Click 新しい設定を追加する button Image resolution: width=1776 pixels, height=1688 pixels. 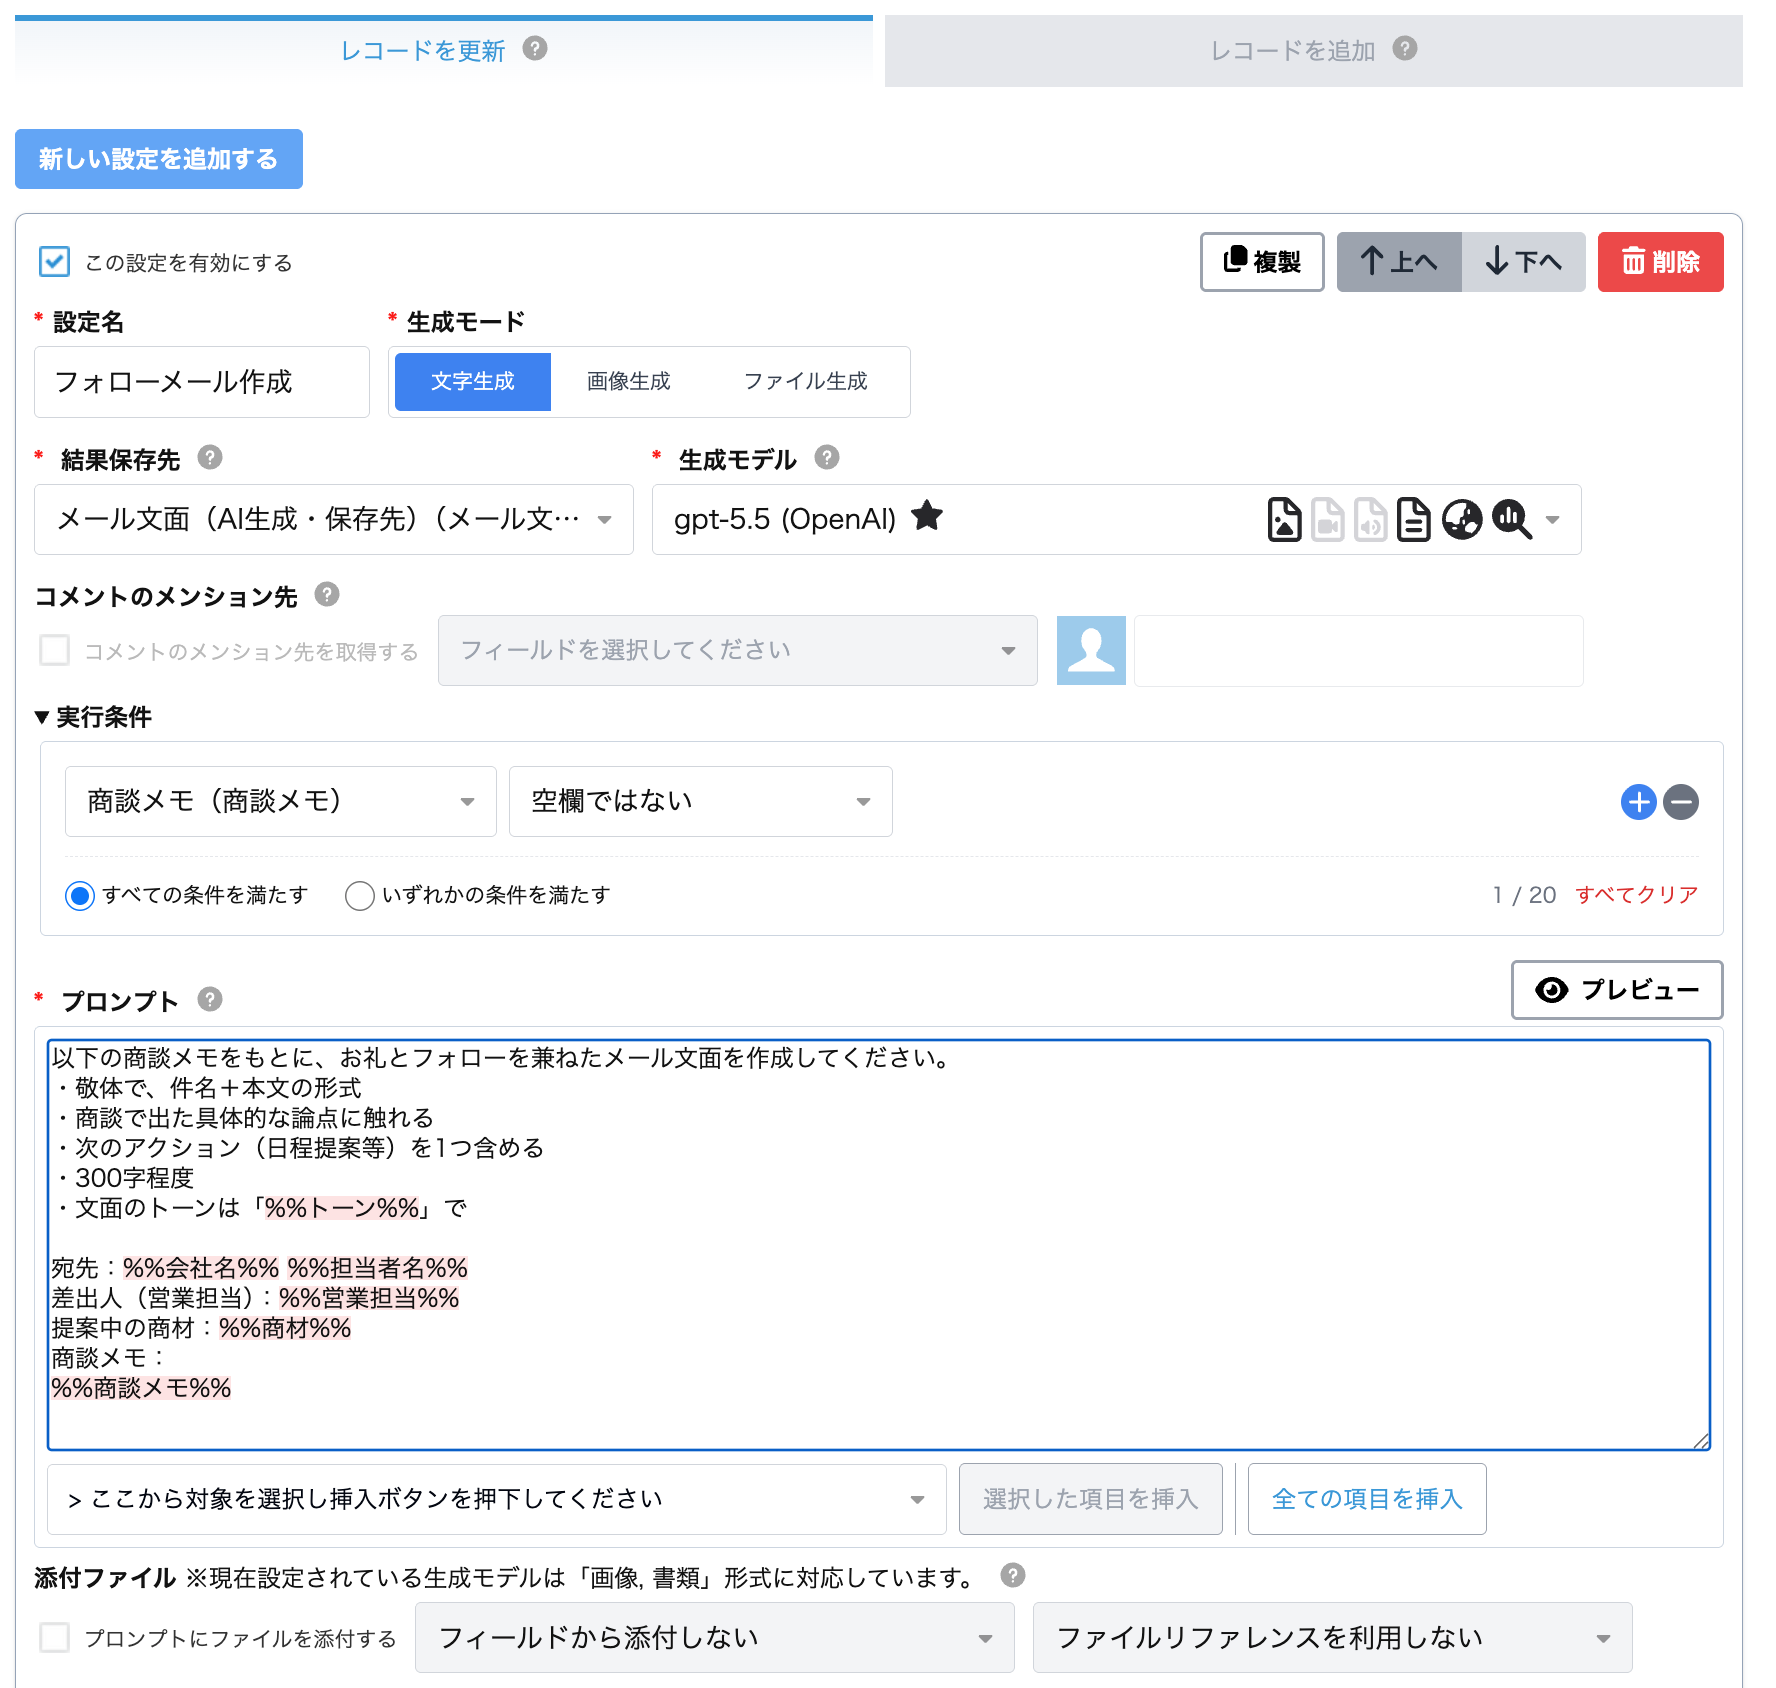(x=159, y=159)
